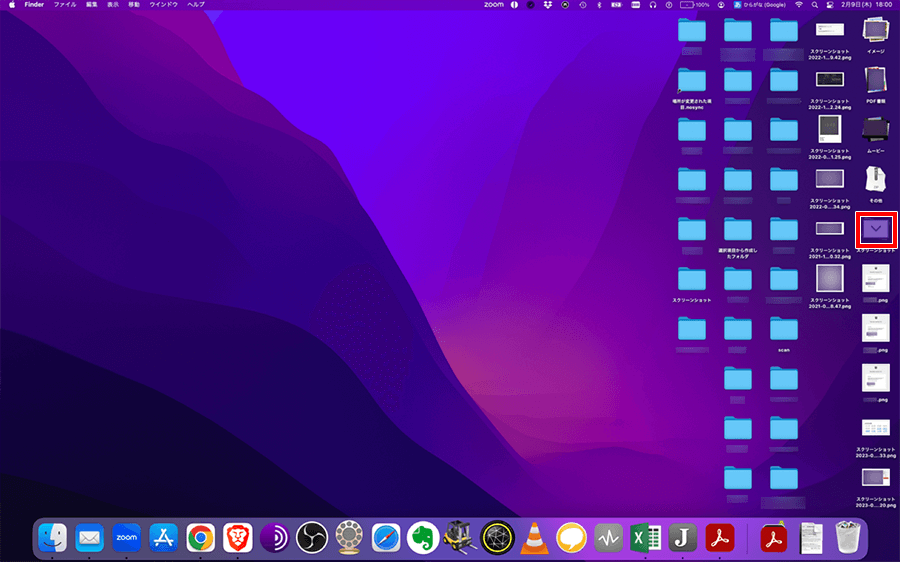Open the yellow speech bubble app
900x562 pixels.
(x=571, y=538)
